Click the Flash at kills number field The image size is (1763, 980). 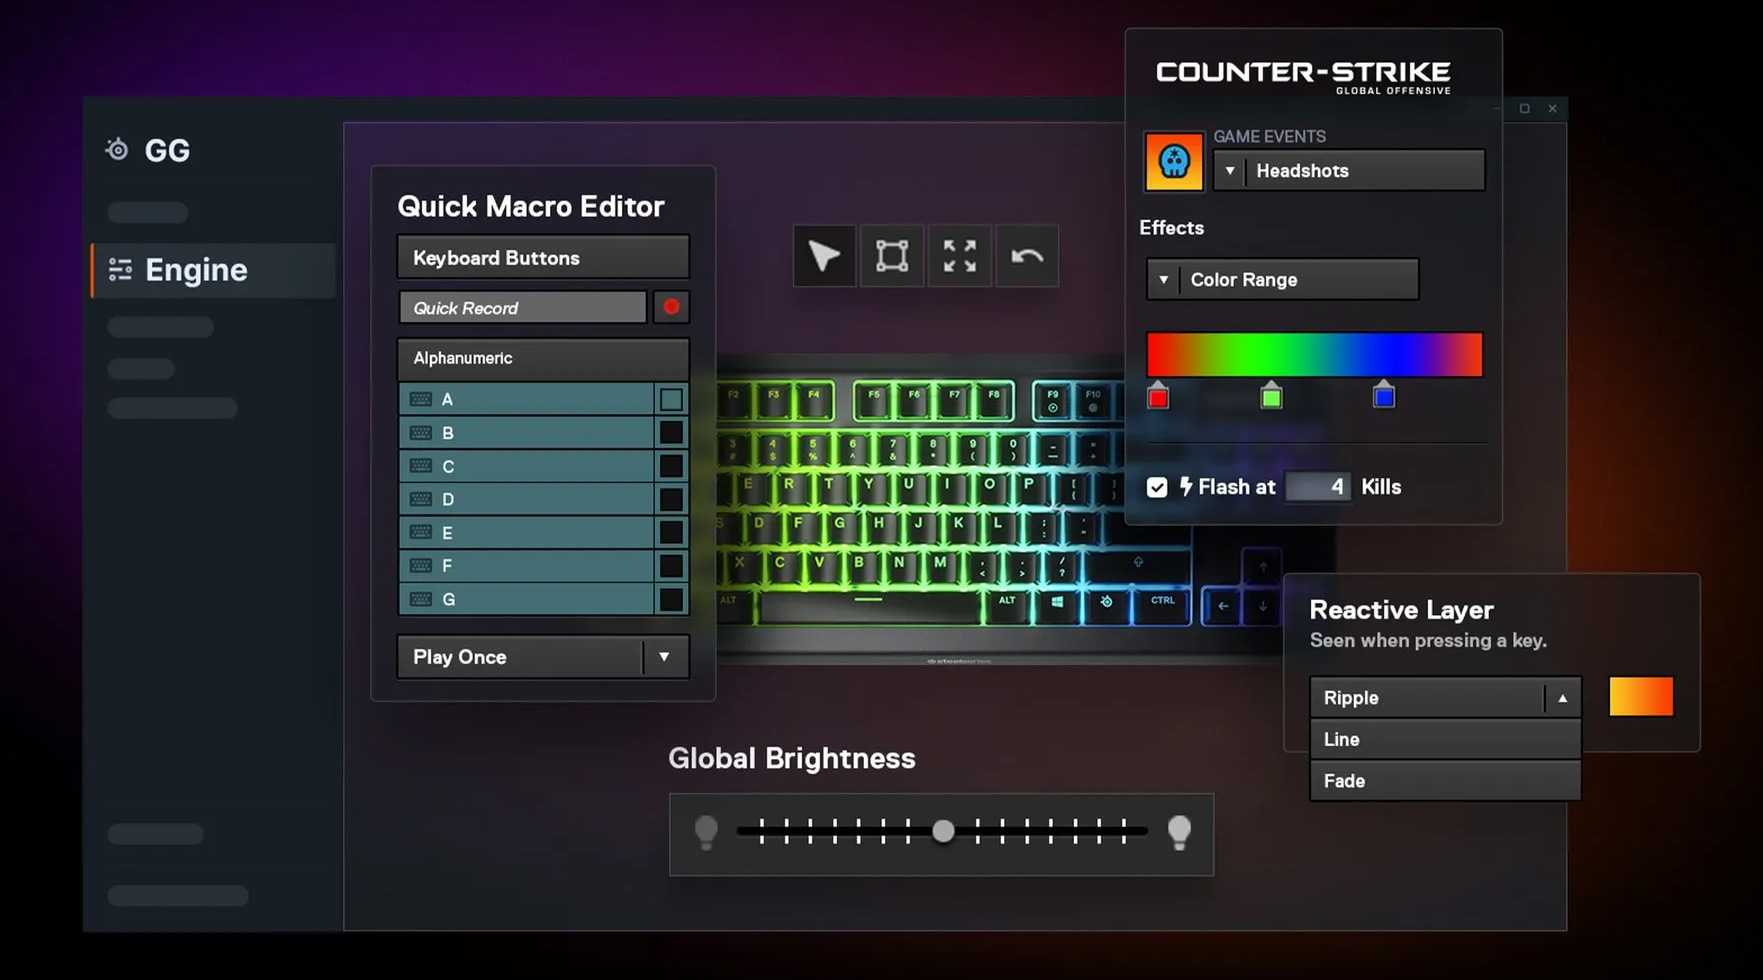click(1318, 487)
